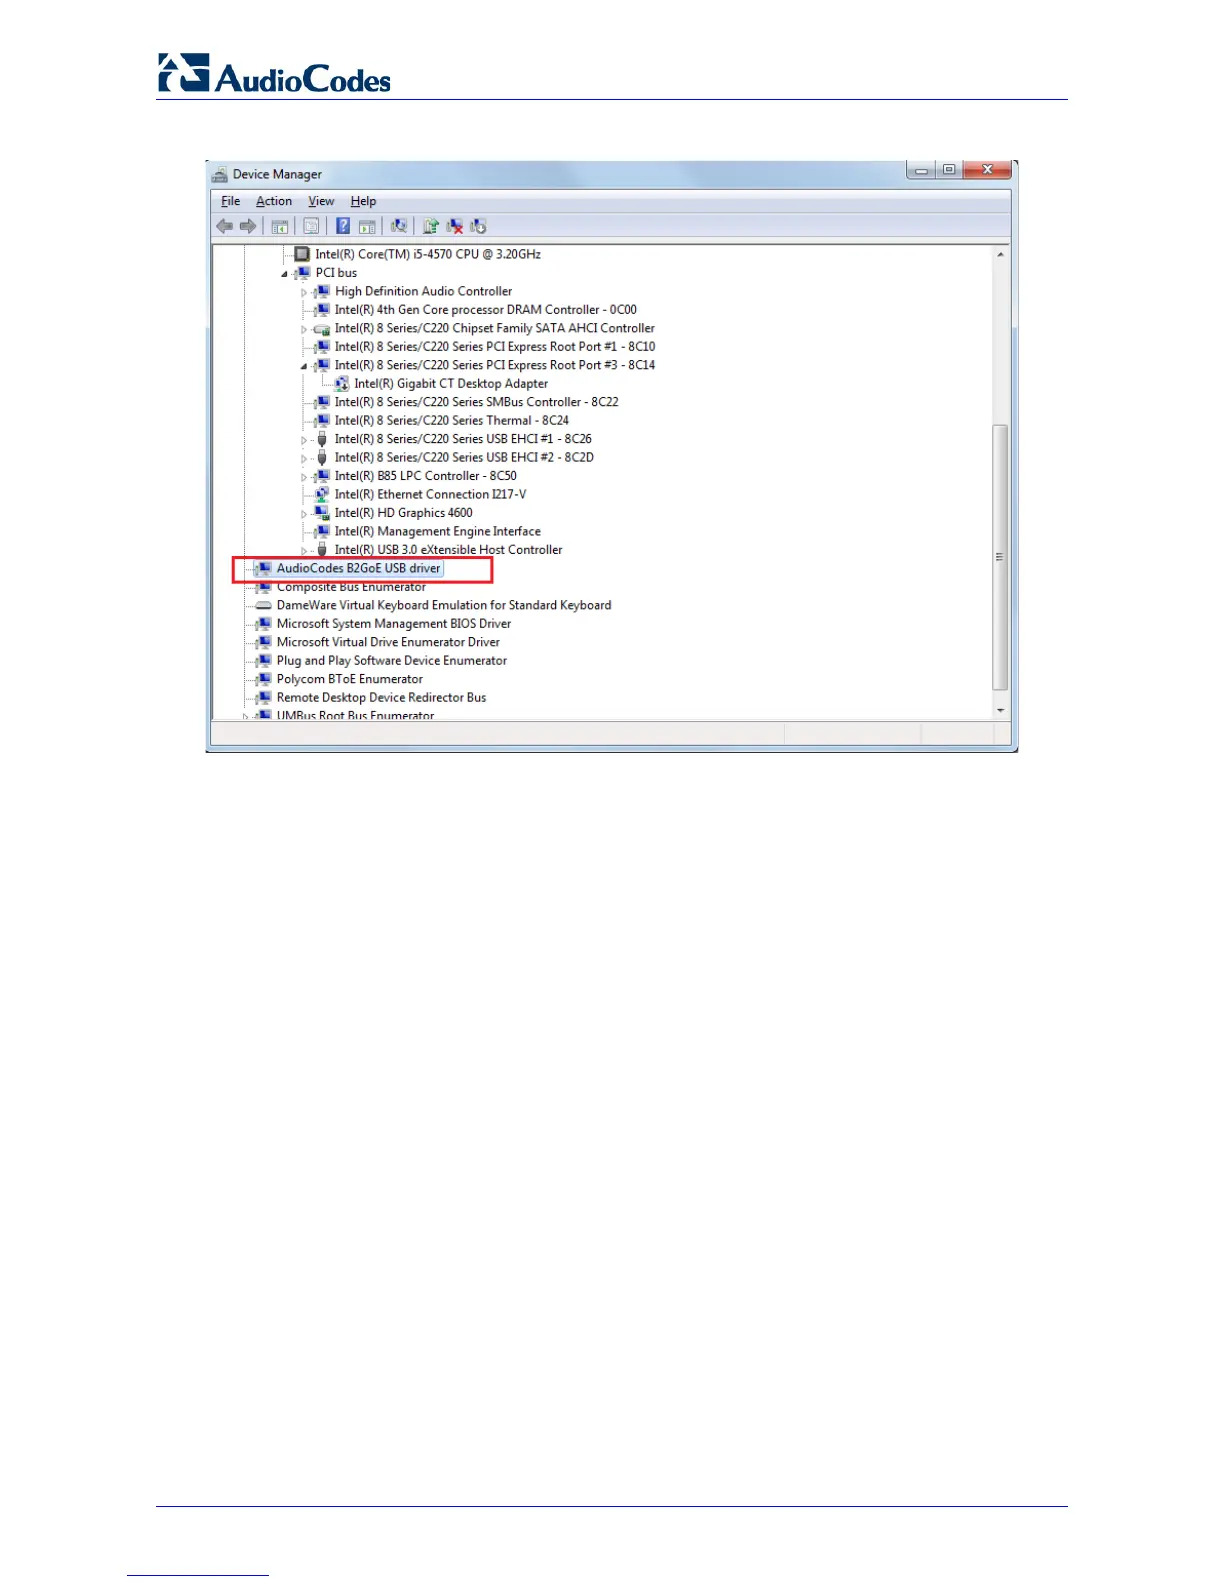Expand the High Definition Audio Controller node

click(x=304, y=292)
